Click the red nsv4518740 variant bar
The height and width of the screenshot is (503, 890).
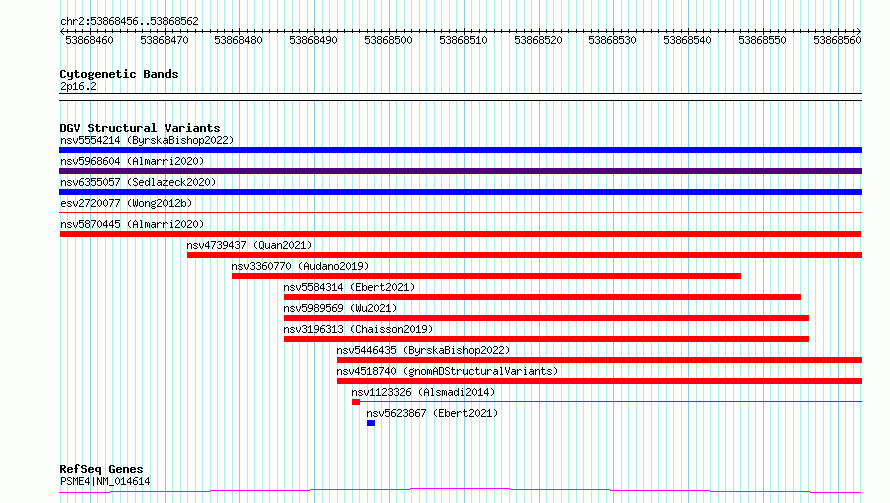coord(599,381)
